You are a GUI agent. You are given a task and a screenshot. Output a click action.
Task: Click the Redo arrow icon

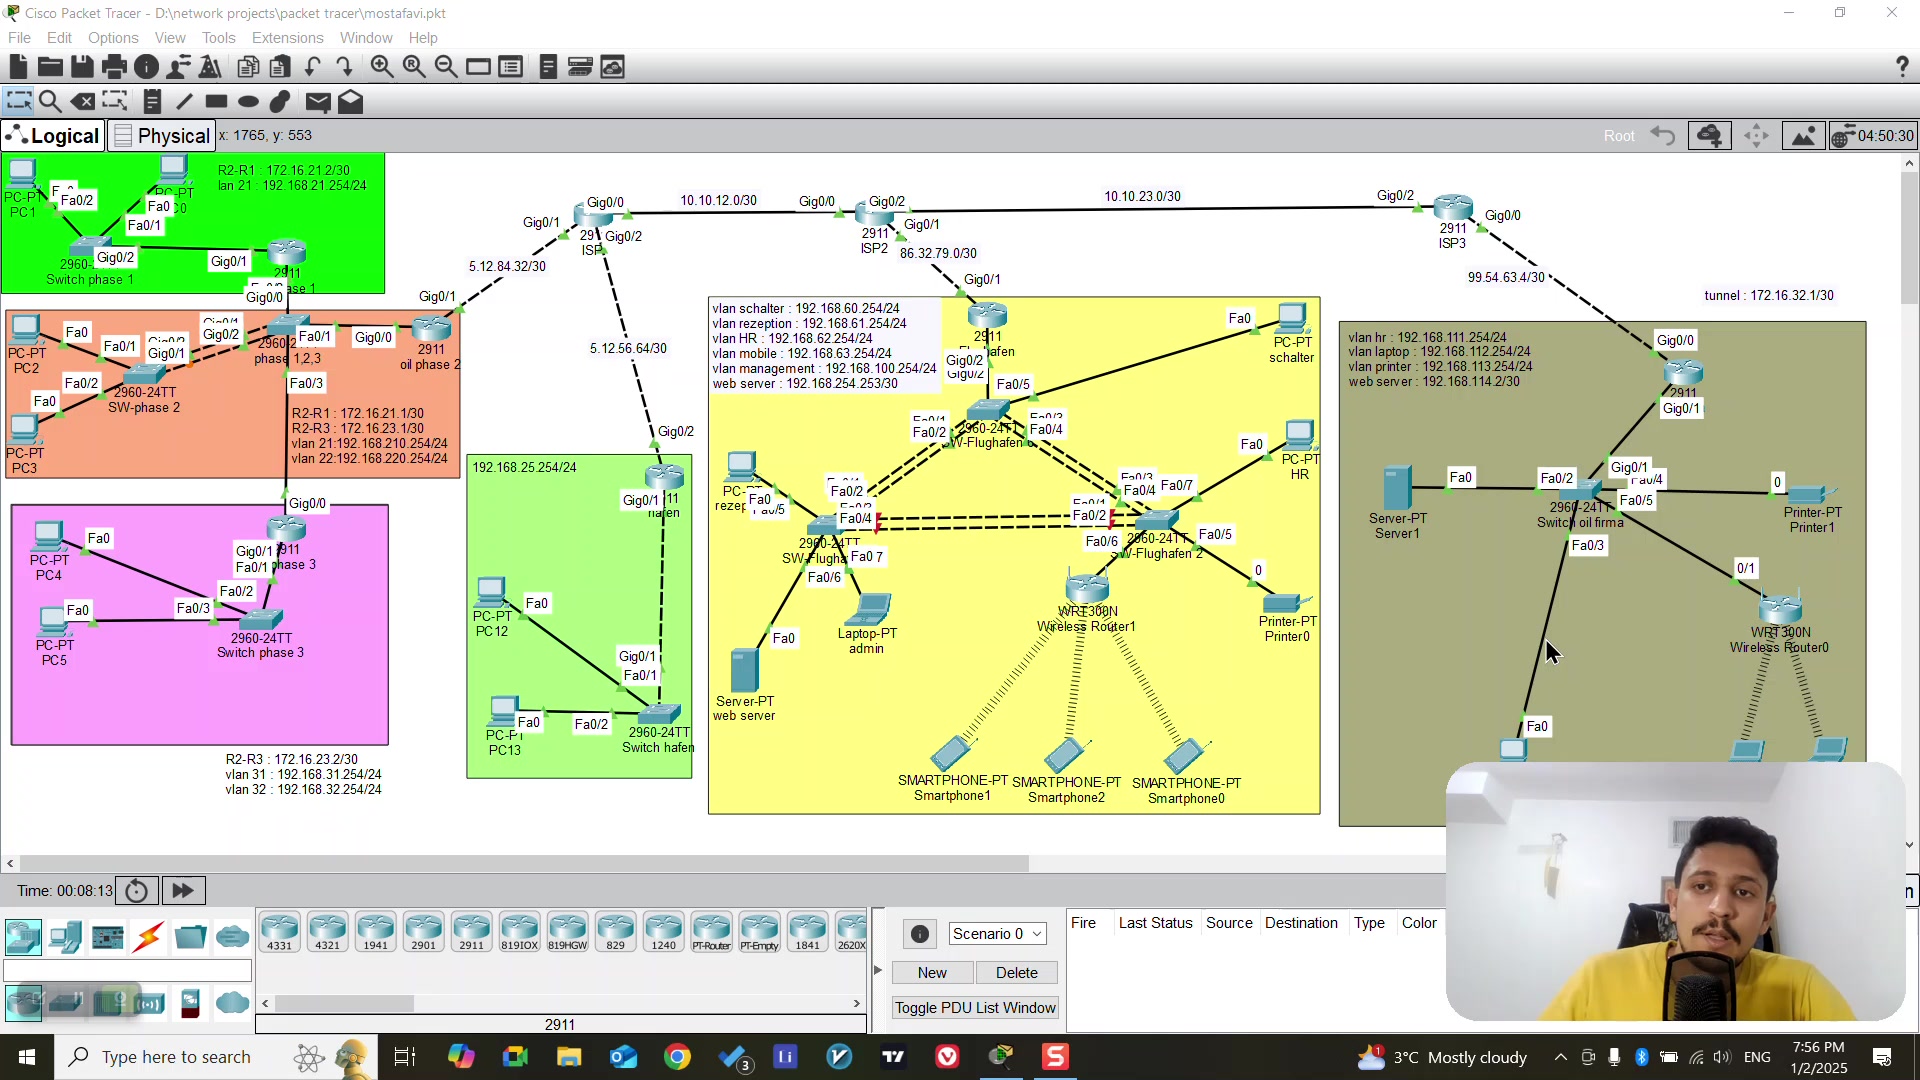coord(344,67)
